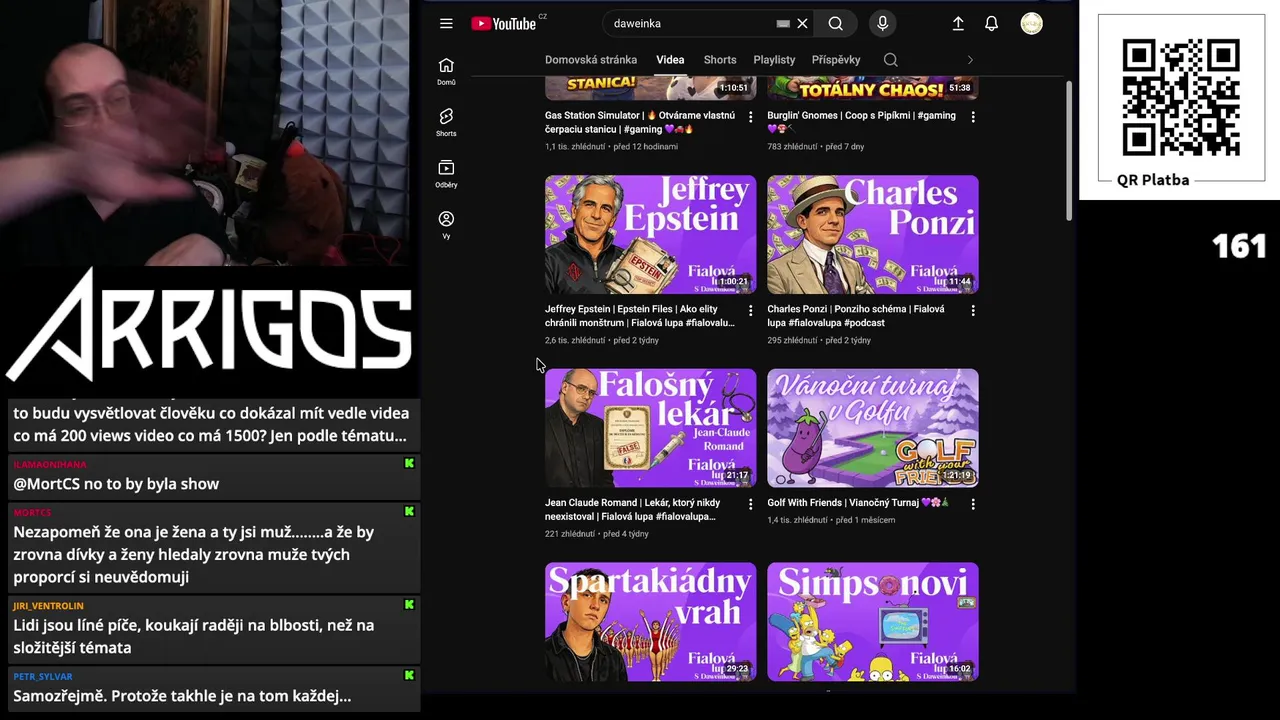Click the '@MortCS no to by byla show' message
The image size is (1280, 720).
[116, 484]
